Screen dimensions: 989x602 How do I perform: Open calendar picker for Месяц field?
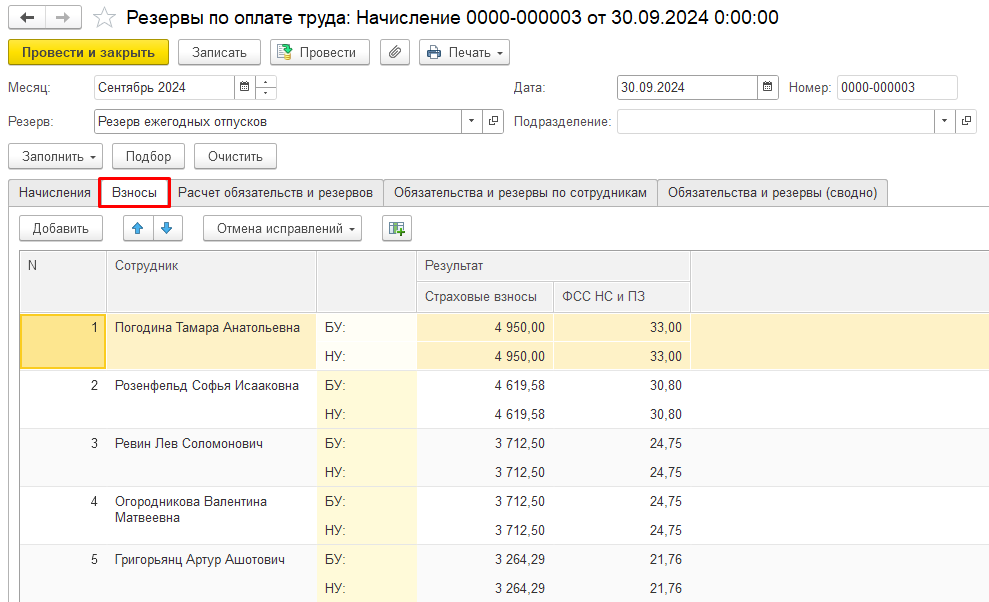[243, 87]
